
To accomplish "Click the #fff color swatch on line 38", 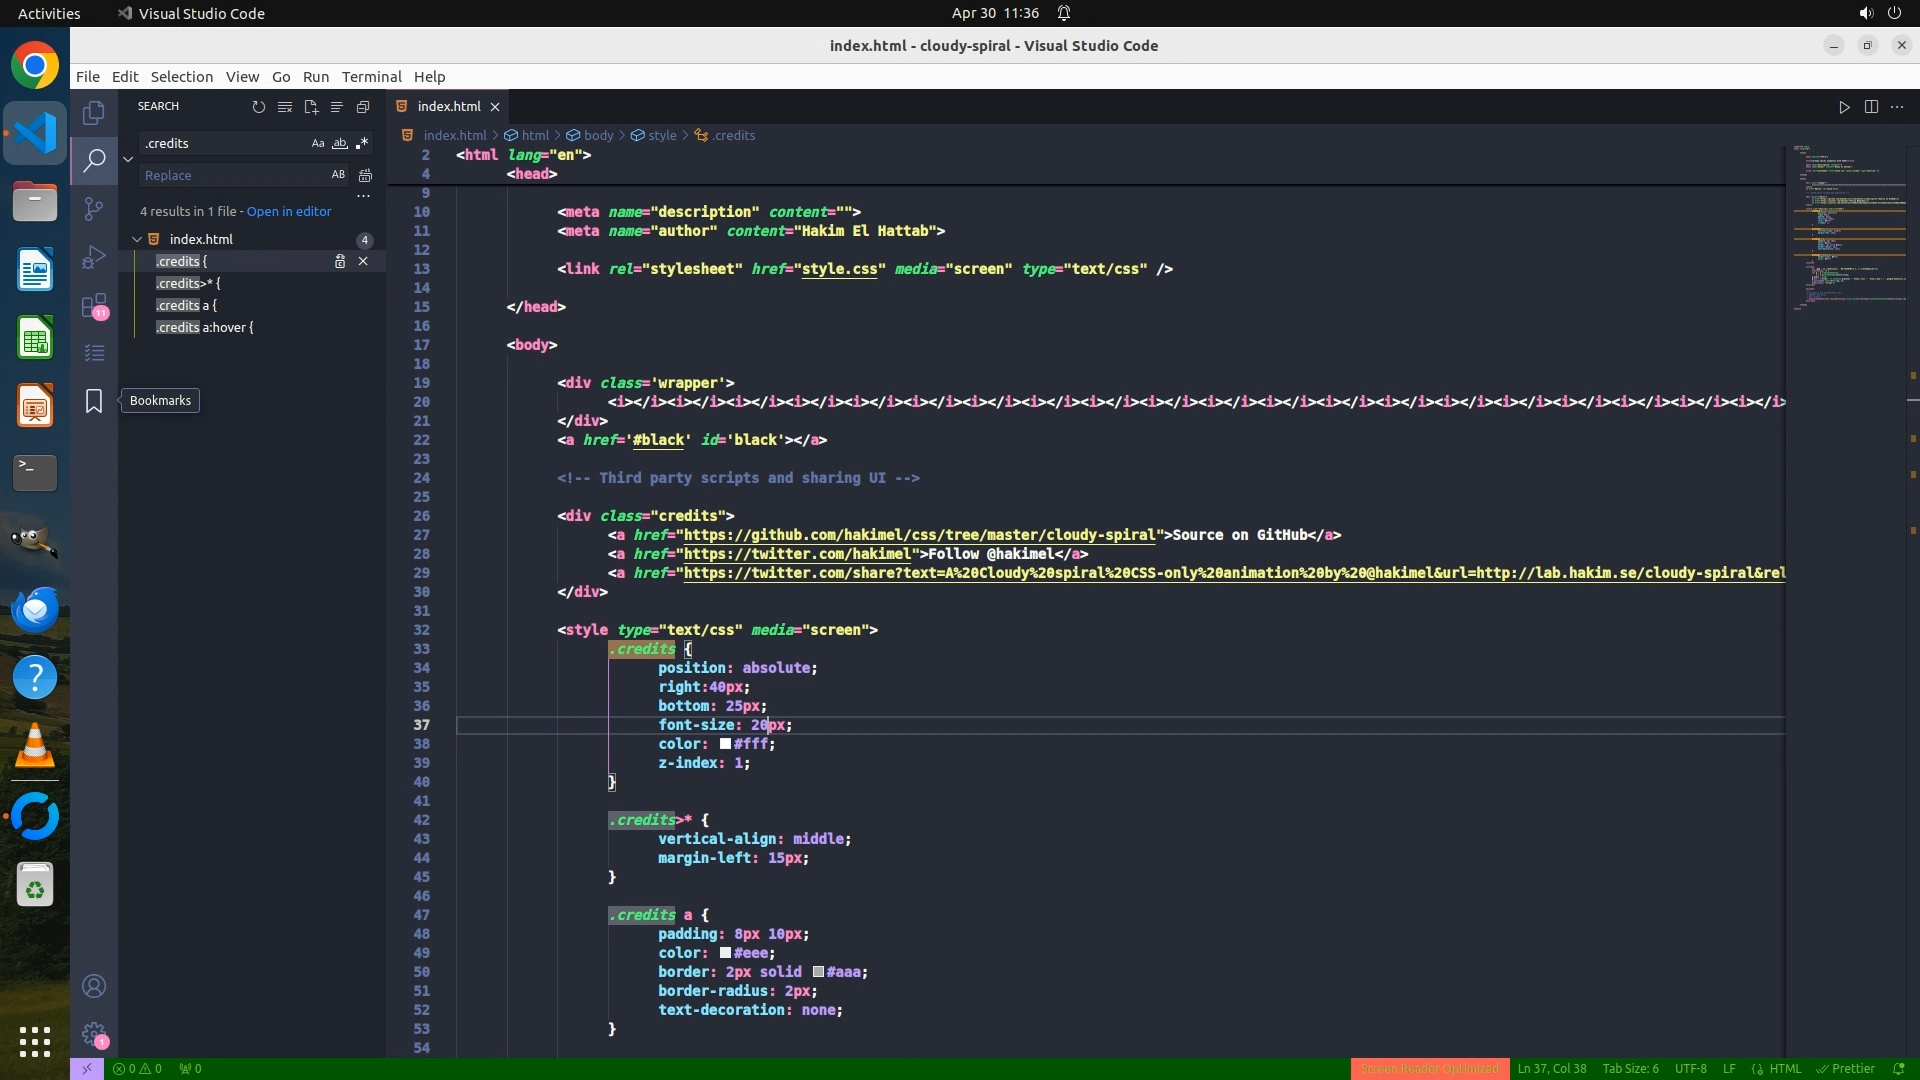I will (725, 744).
